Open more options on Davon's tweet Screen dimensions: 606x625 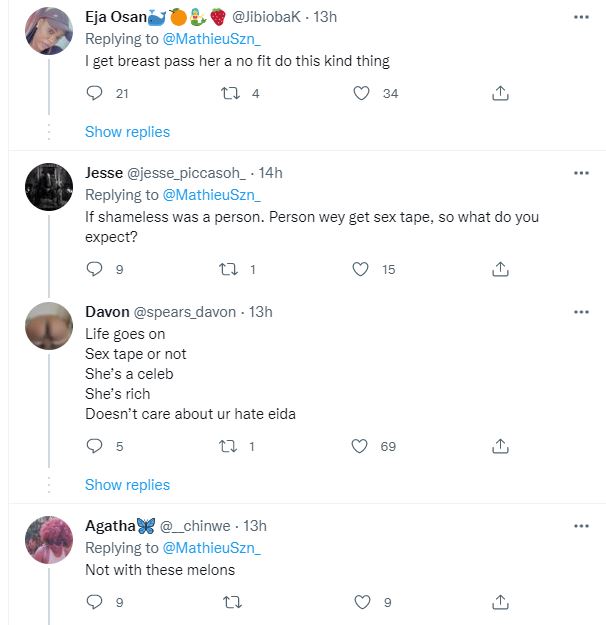coord(581,312)
